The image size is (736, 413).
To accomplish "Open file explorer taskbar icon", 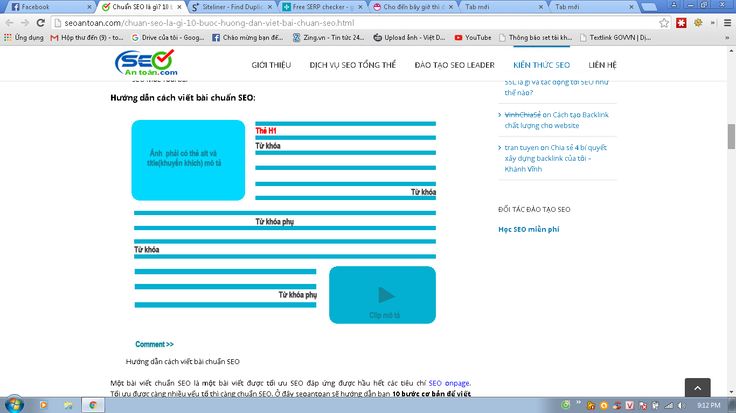I will click(69, 405).
